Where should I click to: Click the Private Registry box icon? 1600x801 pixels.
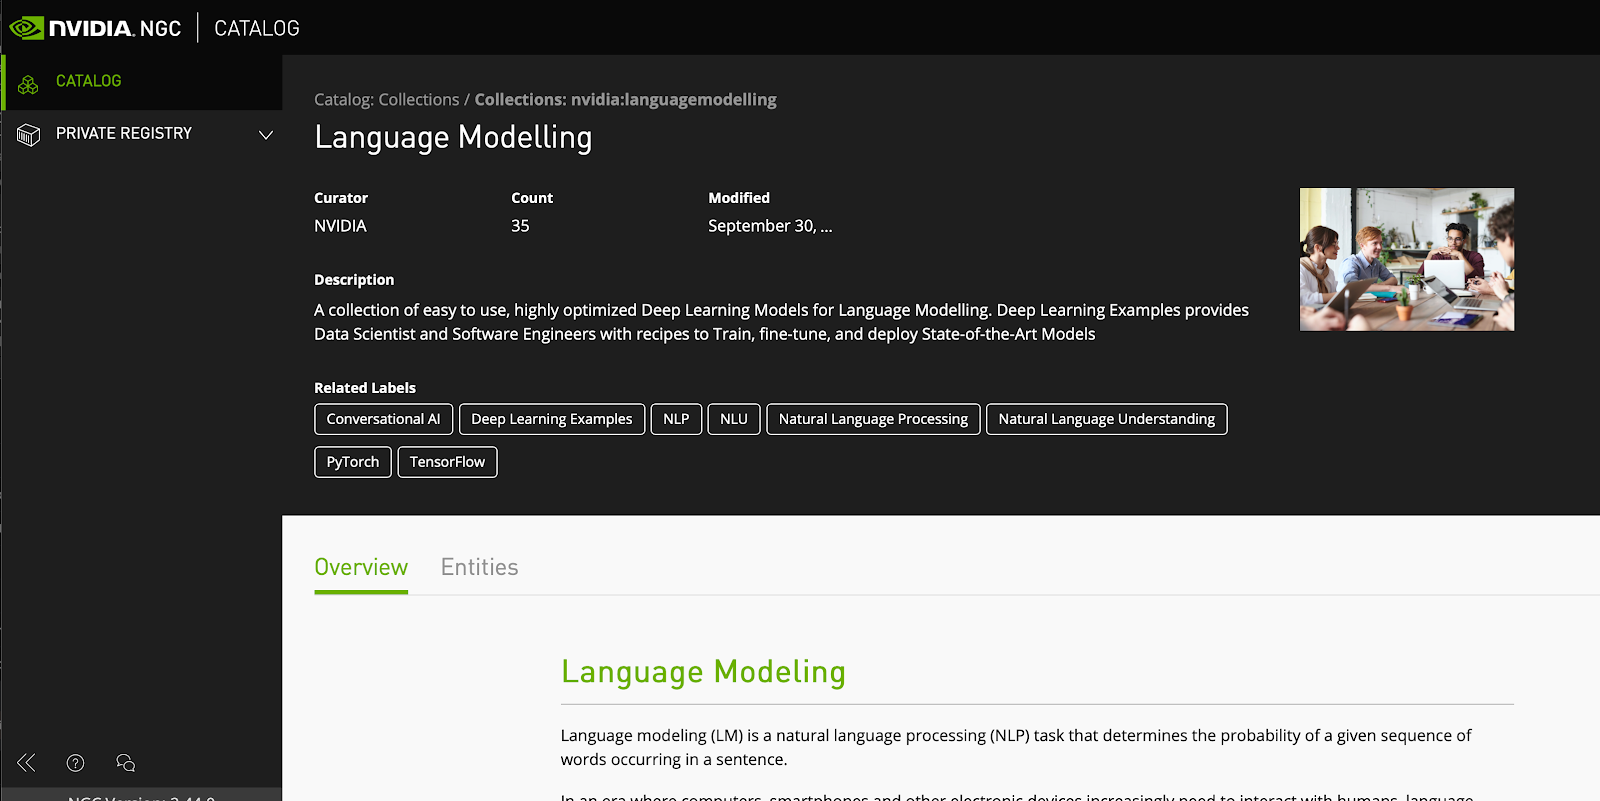click(x=28, y=135)
